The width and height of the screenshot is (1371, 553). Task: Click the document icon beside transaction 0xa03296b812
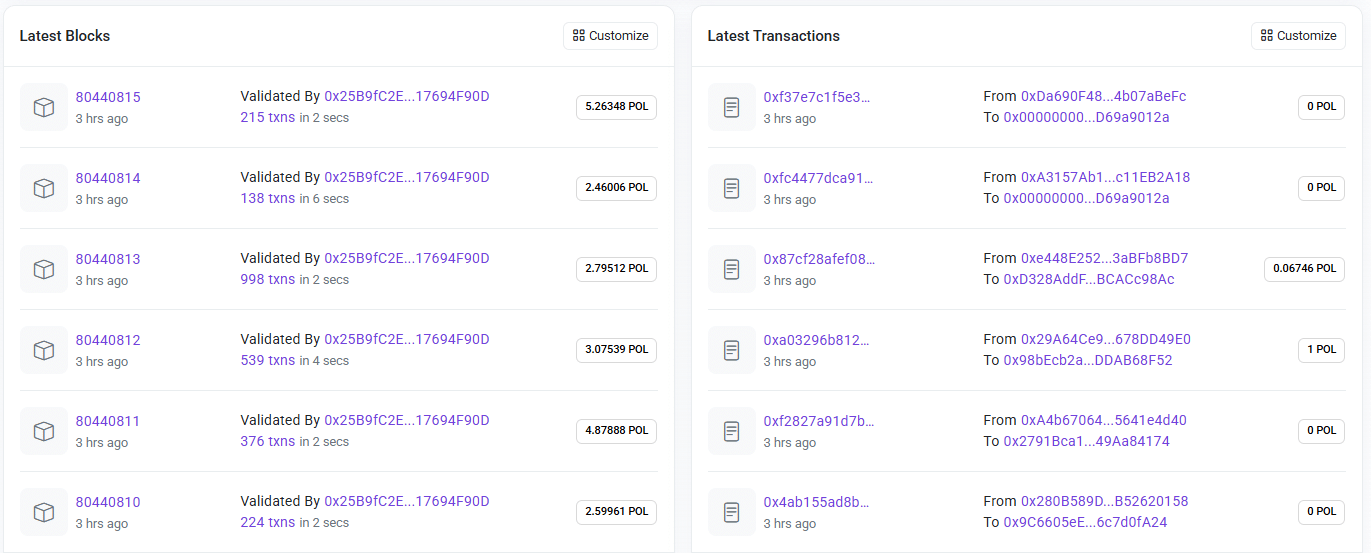(732, 350)
